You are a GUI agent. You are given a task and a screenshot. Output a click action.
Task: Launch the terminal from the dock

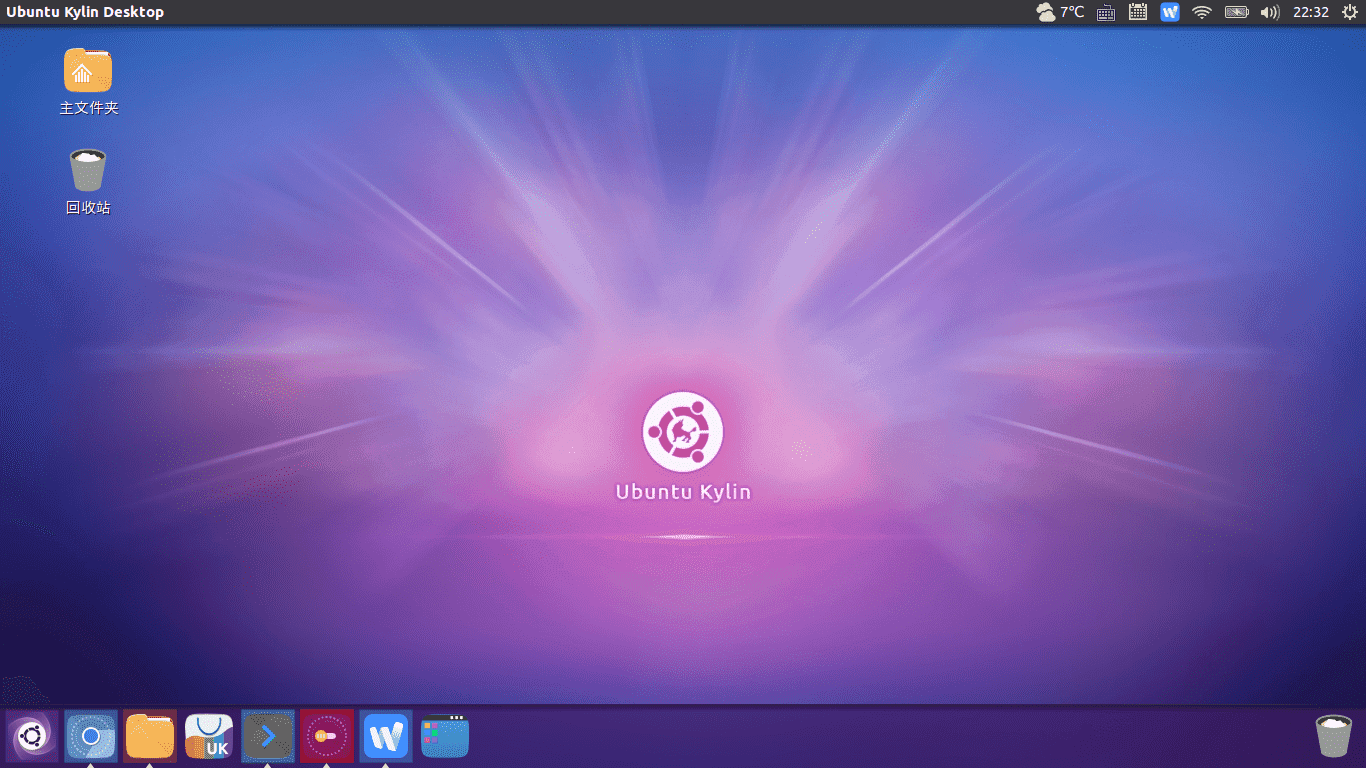click(268, 737)
